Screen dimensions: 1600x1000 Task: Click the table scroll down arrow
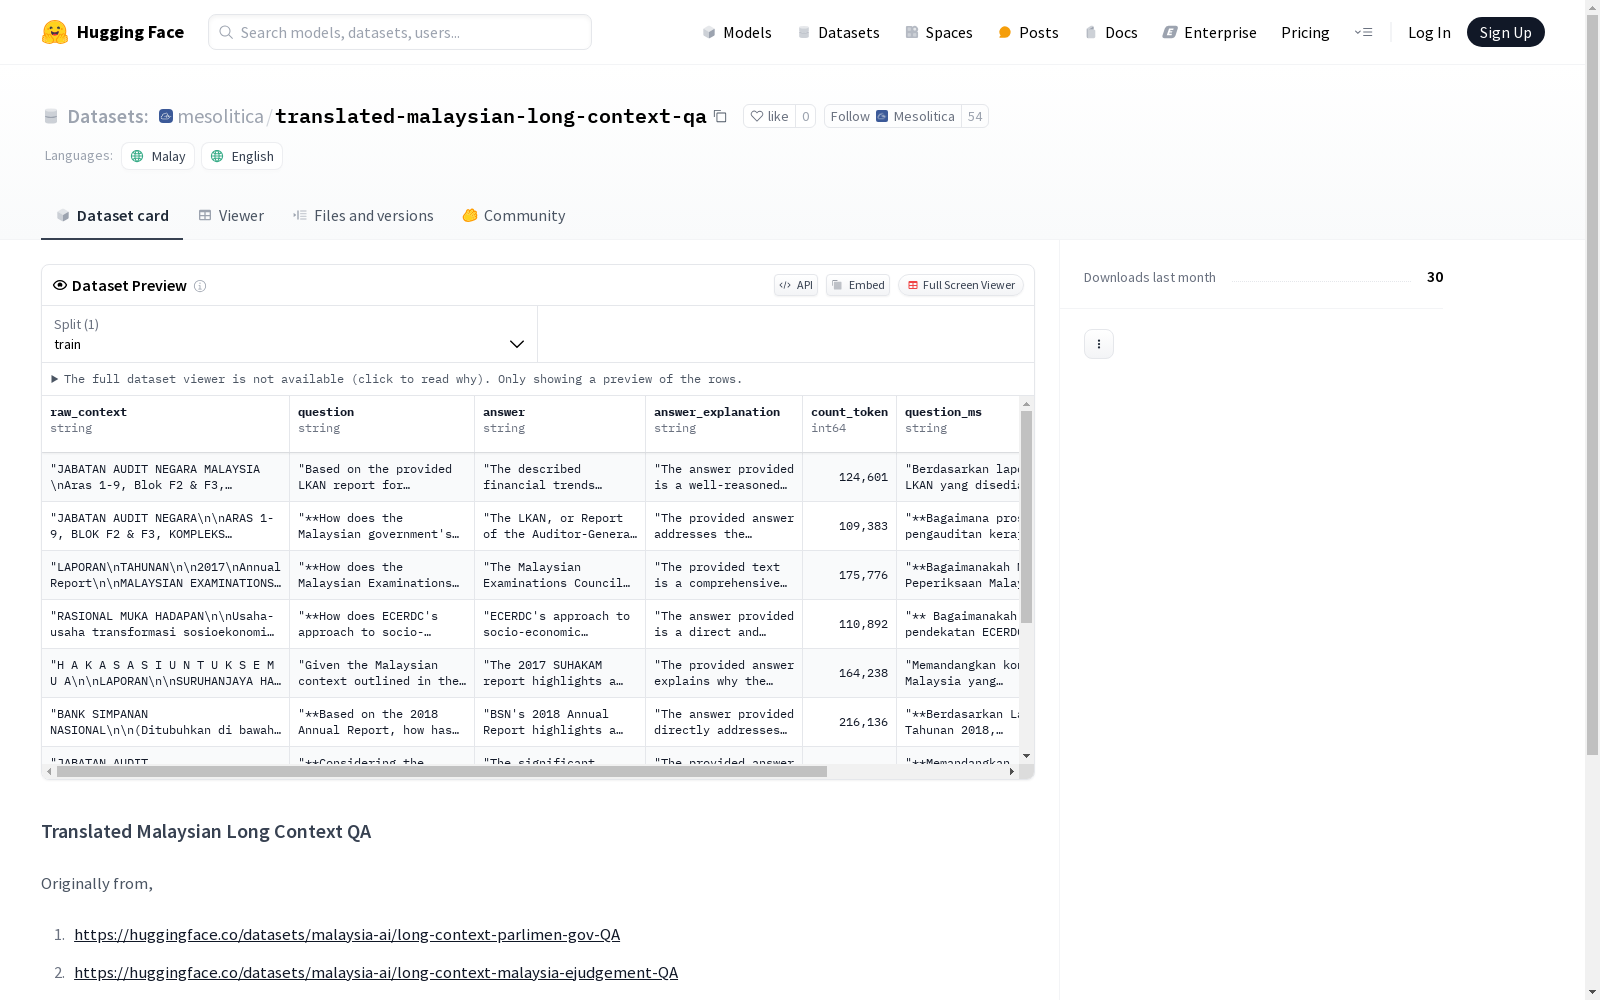coord(1026,756)
